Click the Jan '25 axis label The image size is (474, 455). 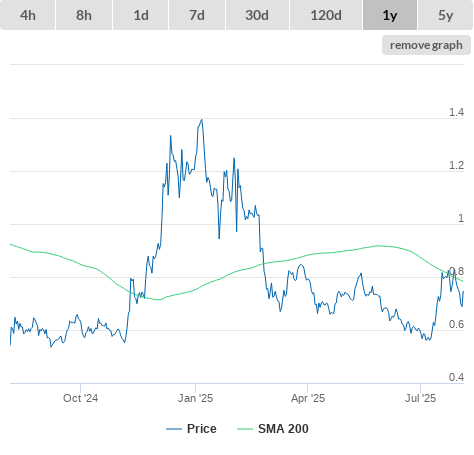tap(195, 398)
